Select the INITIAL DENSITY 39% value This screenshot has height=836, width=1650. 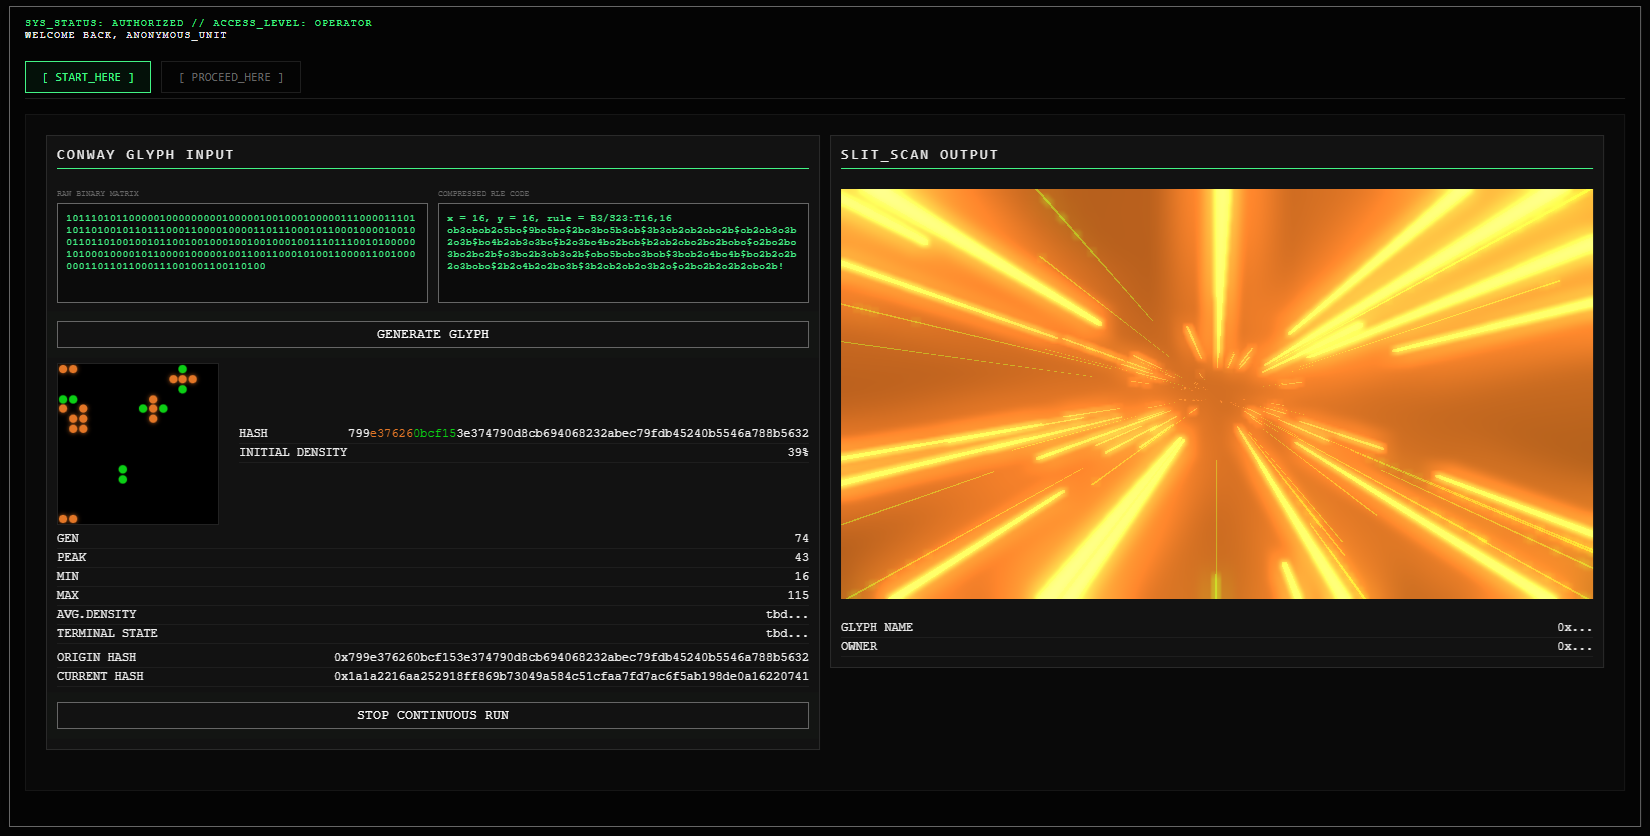pyautogui.click(x=798, y=452)
